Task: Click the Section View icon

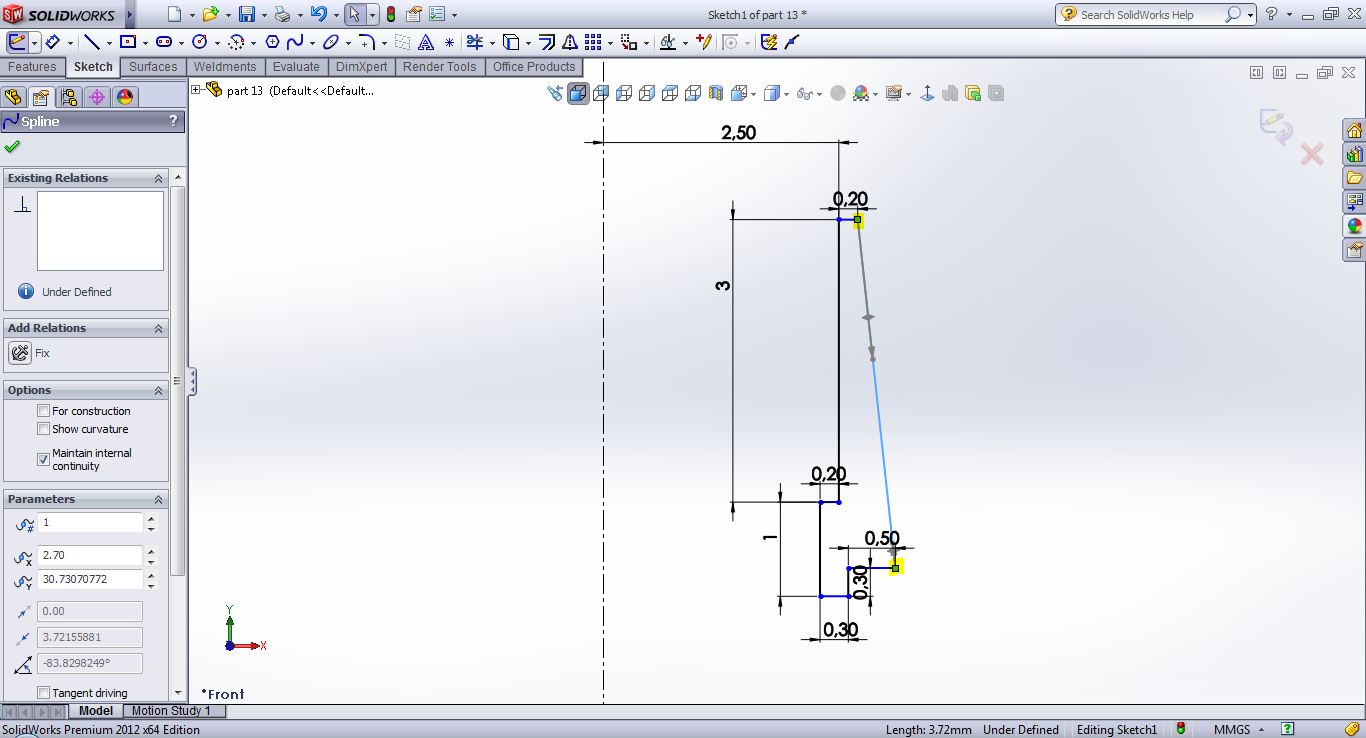Action: point(716,93)
